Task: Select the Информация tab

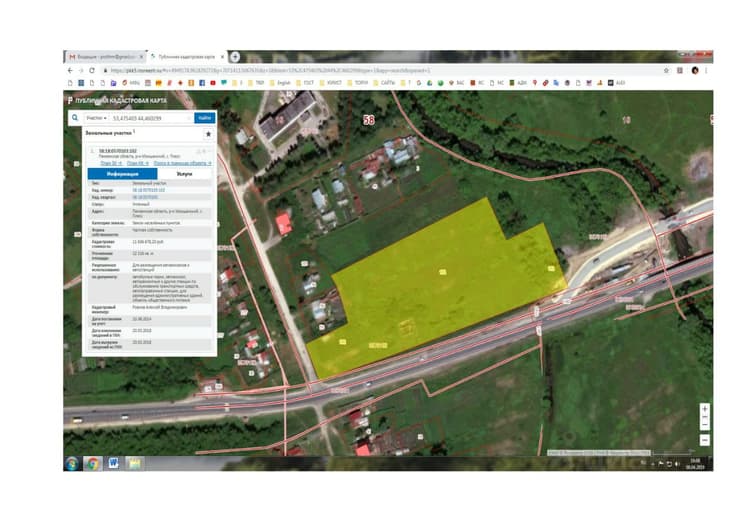Action: [x=122, y=174]
